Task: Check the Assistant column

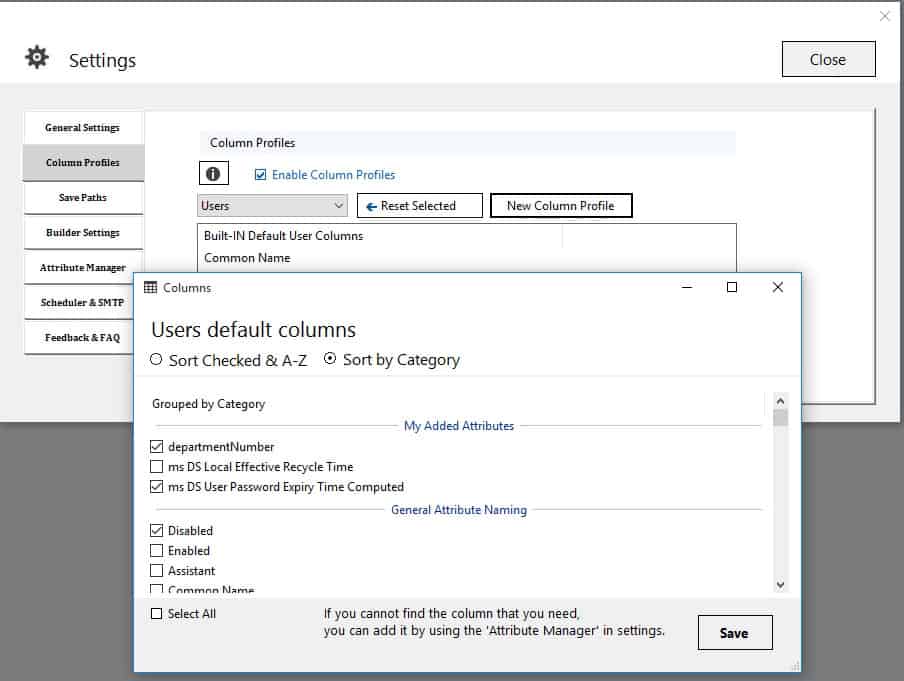Action: [156, 571]
